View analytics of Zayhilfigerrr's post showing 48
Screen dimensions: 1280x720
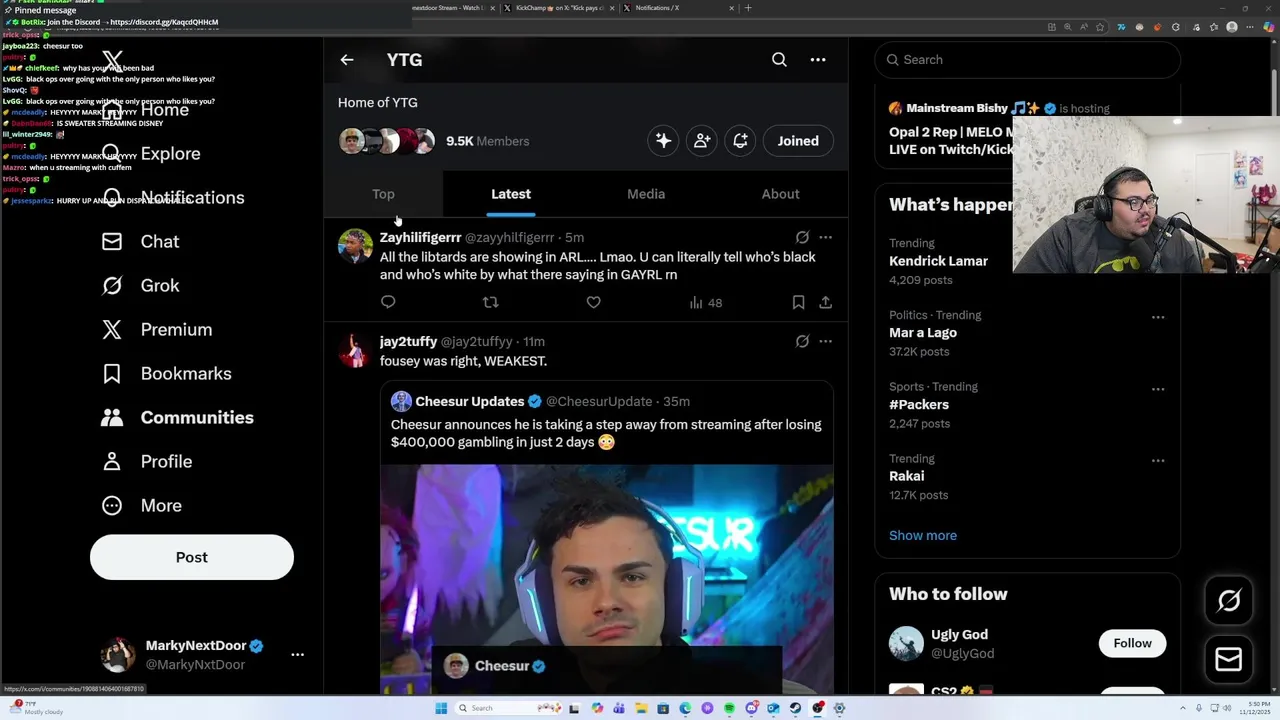(x=706, y=302)
